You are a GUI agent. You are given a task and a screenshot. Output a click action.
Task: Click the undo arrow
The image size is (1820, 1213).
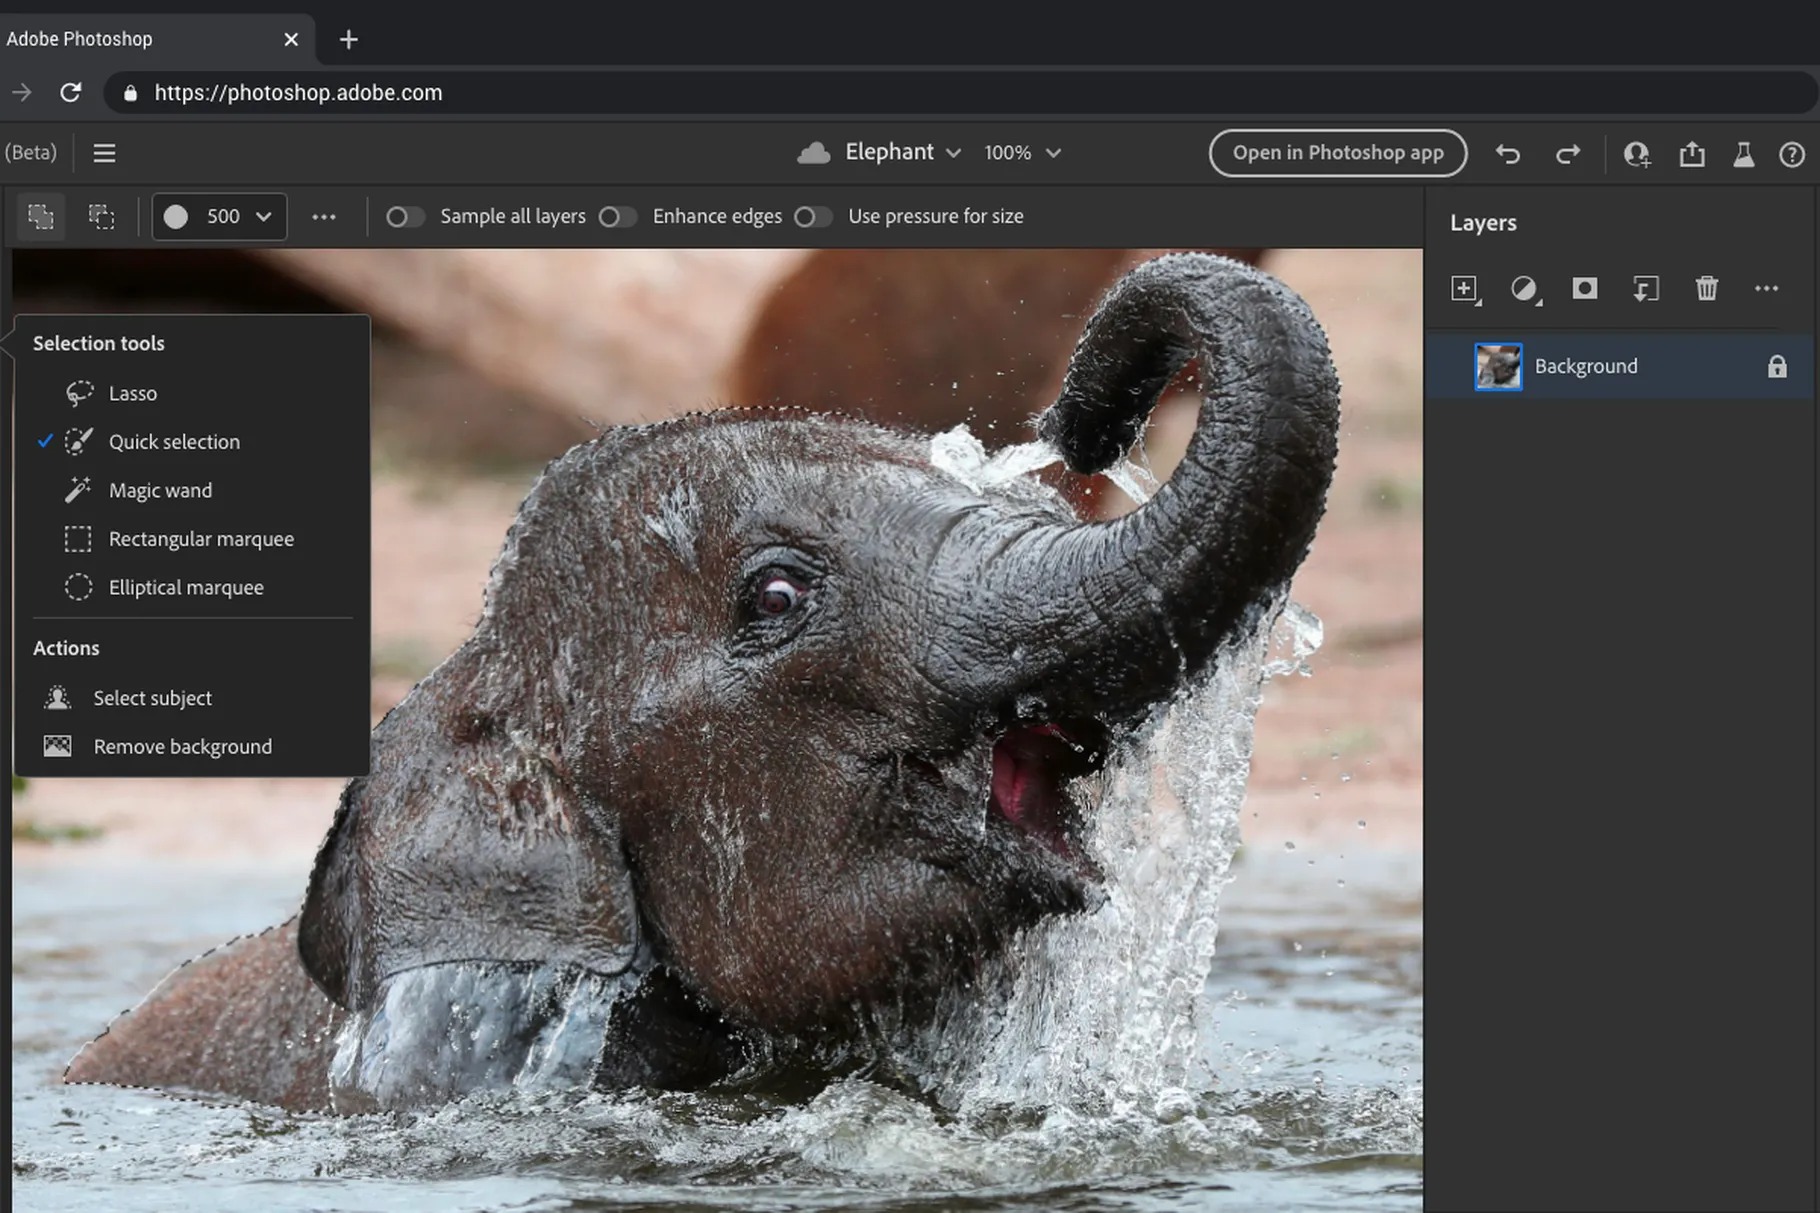(x=1507, y=153)
